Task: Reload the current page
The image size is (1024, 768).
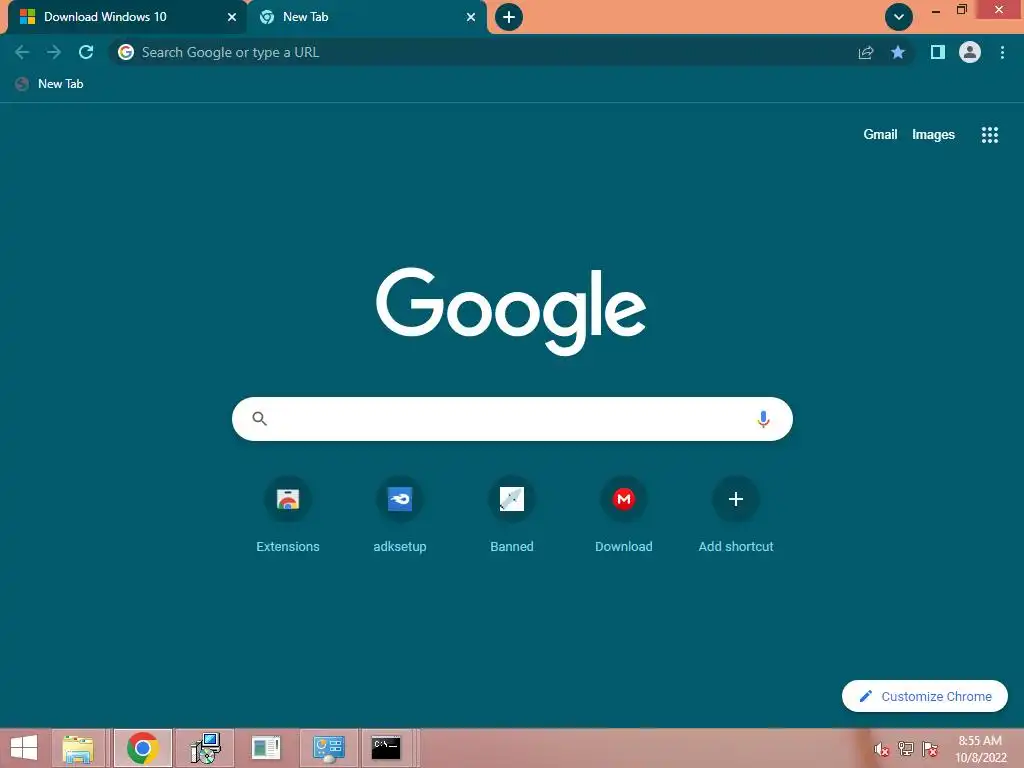Action: [86, 52]
